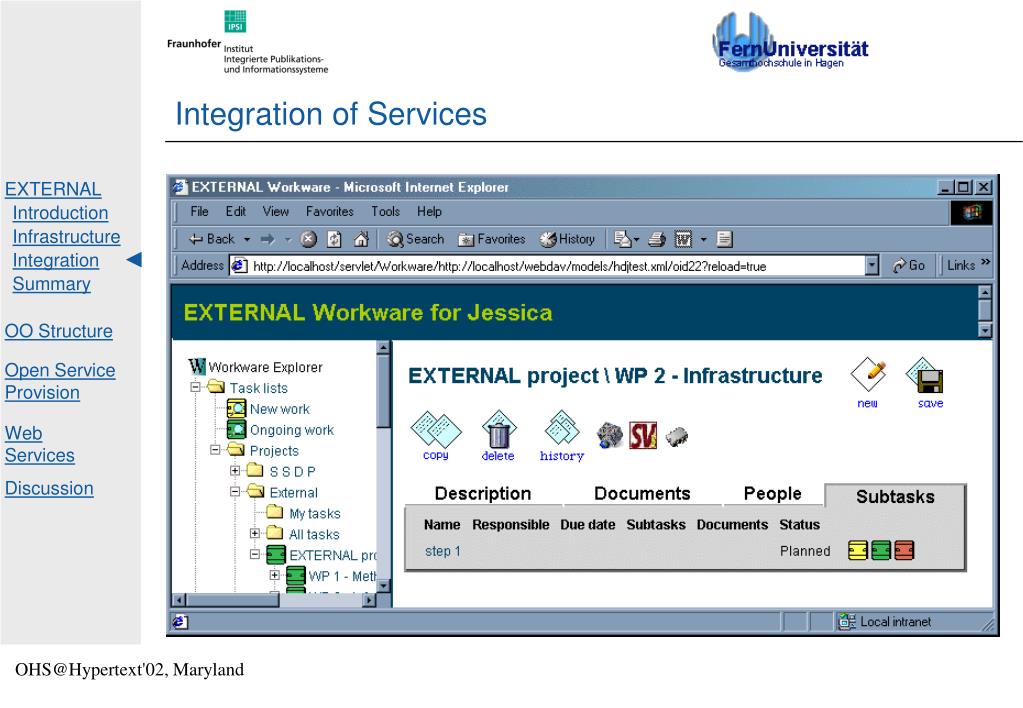Click the Edit with Word toolbar icon
1023x708 pixels.
coord(683,239)
